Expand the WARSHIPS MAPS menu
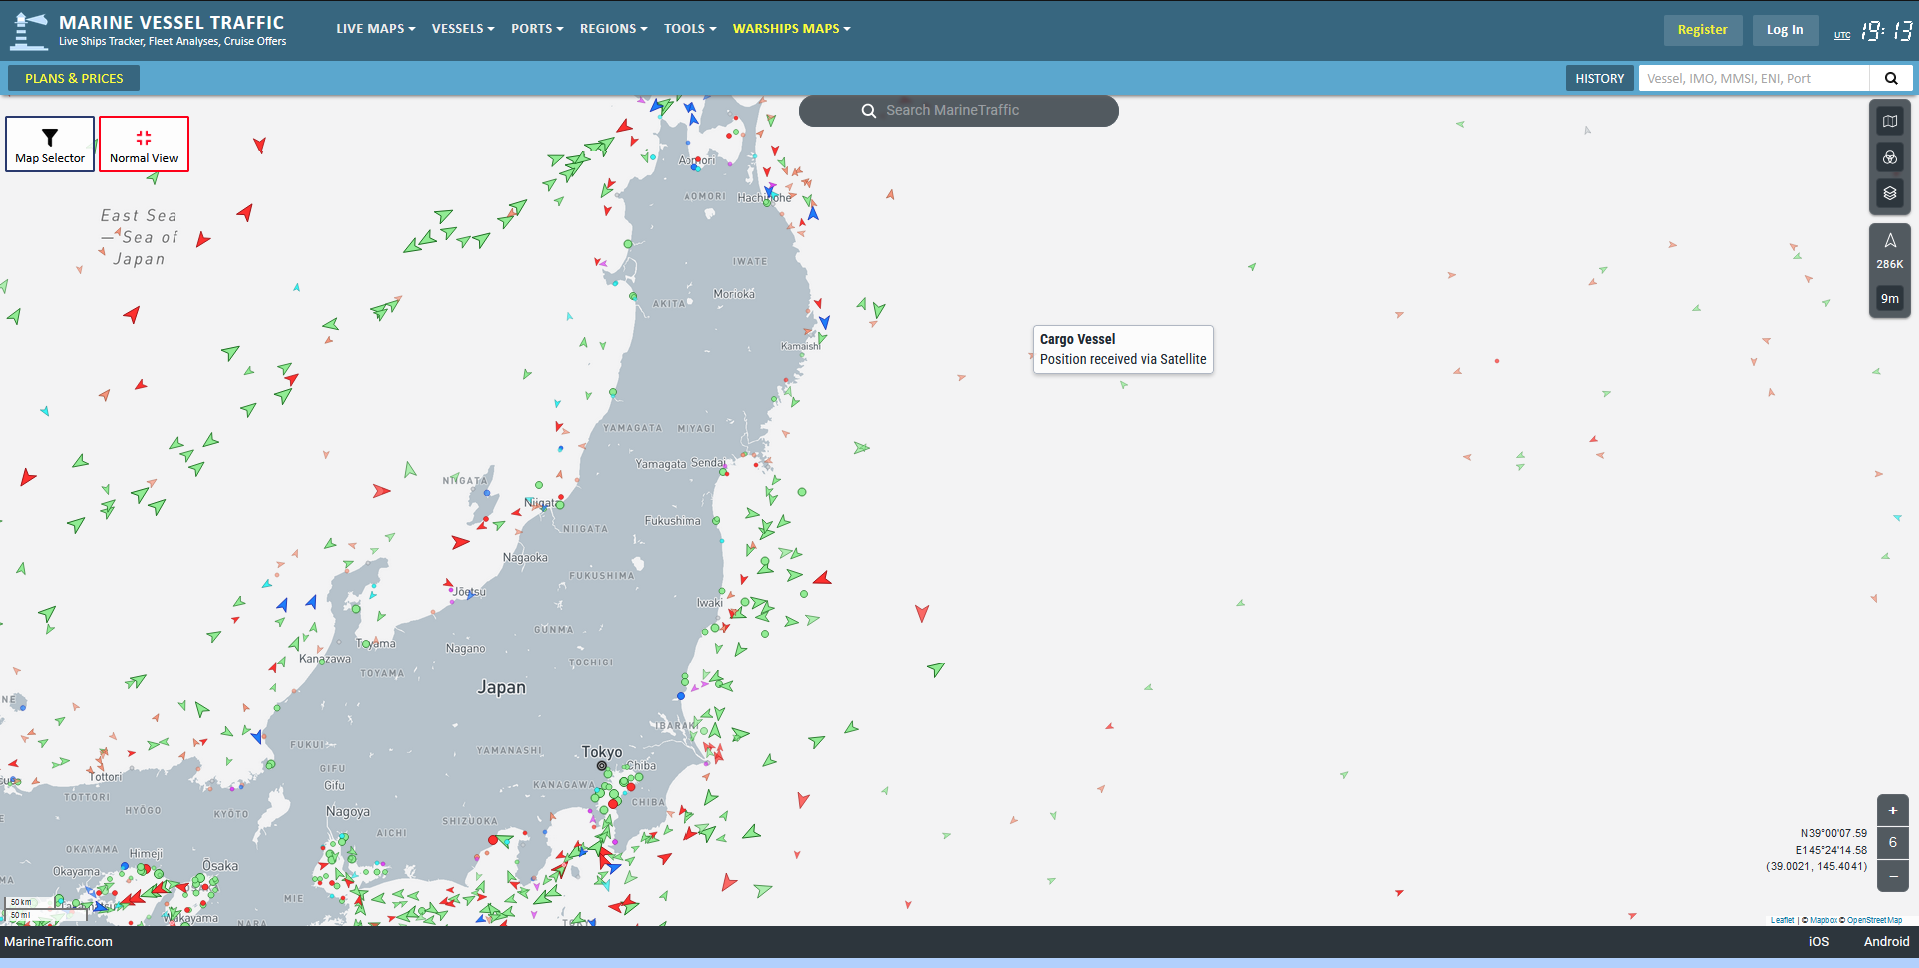 [x=791, y=29]
